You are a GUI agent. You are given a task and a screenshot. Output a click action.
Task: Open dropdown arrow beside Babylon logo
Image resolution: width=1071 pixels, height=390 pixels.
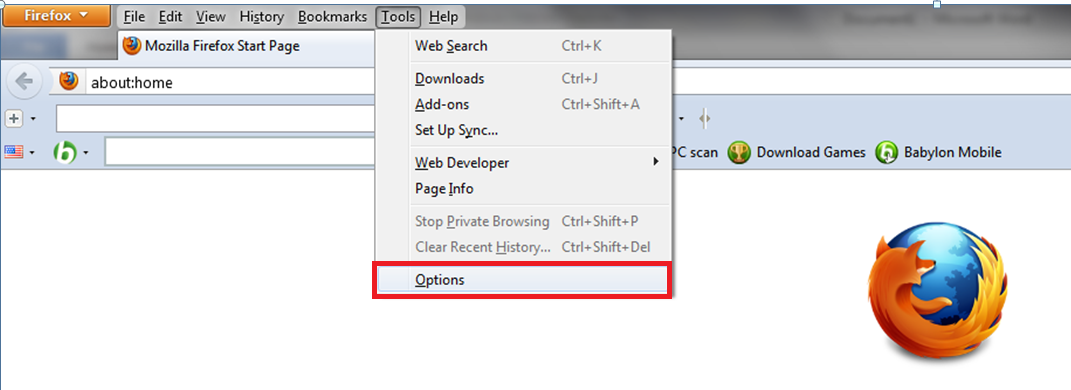point(85,152)
